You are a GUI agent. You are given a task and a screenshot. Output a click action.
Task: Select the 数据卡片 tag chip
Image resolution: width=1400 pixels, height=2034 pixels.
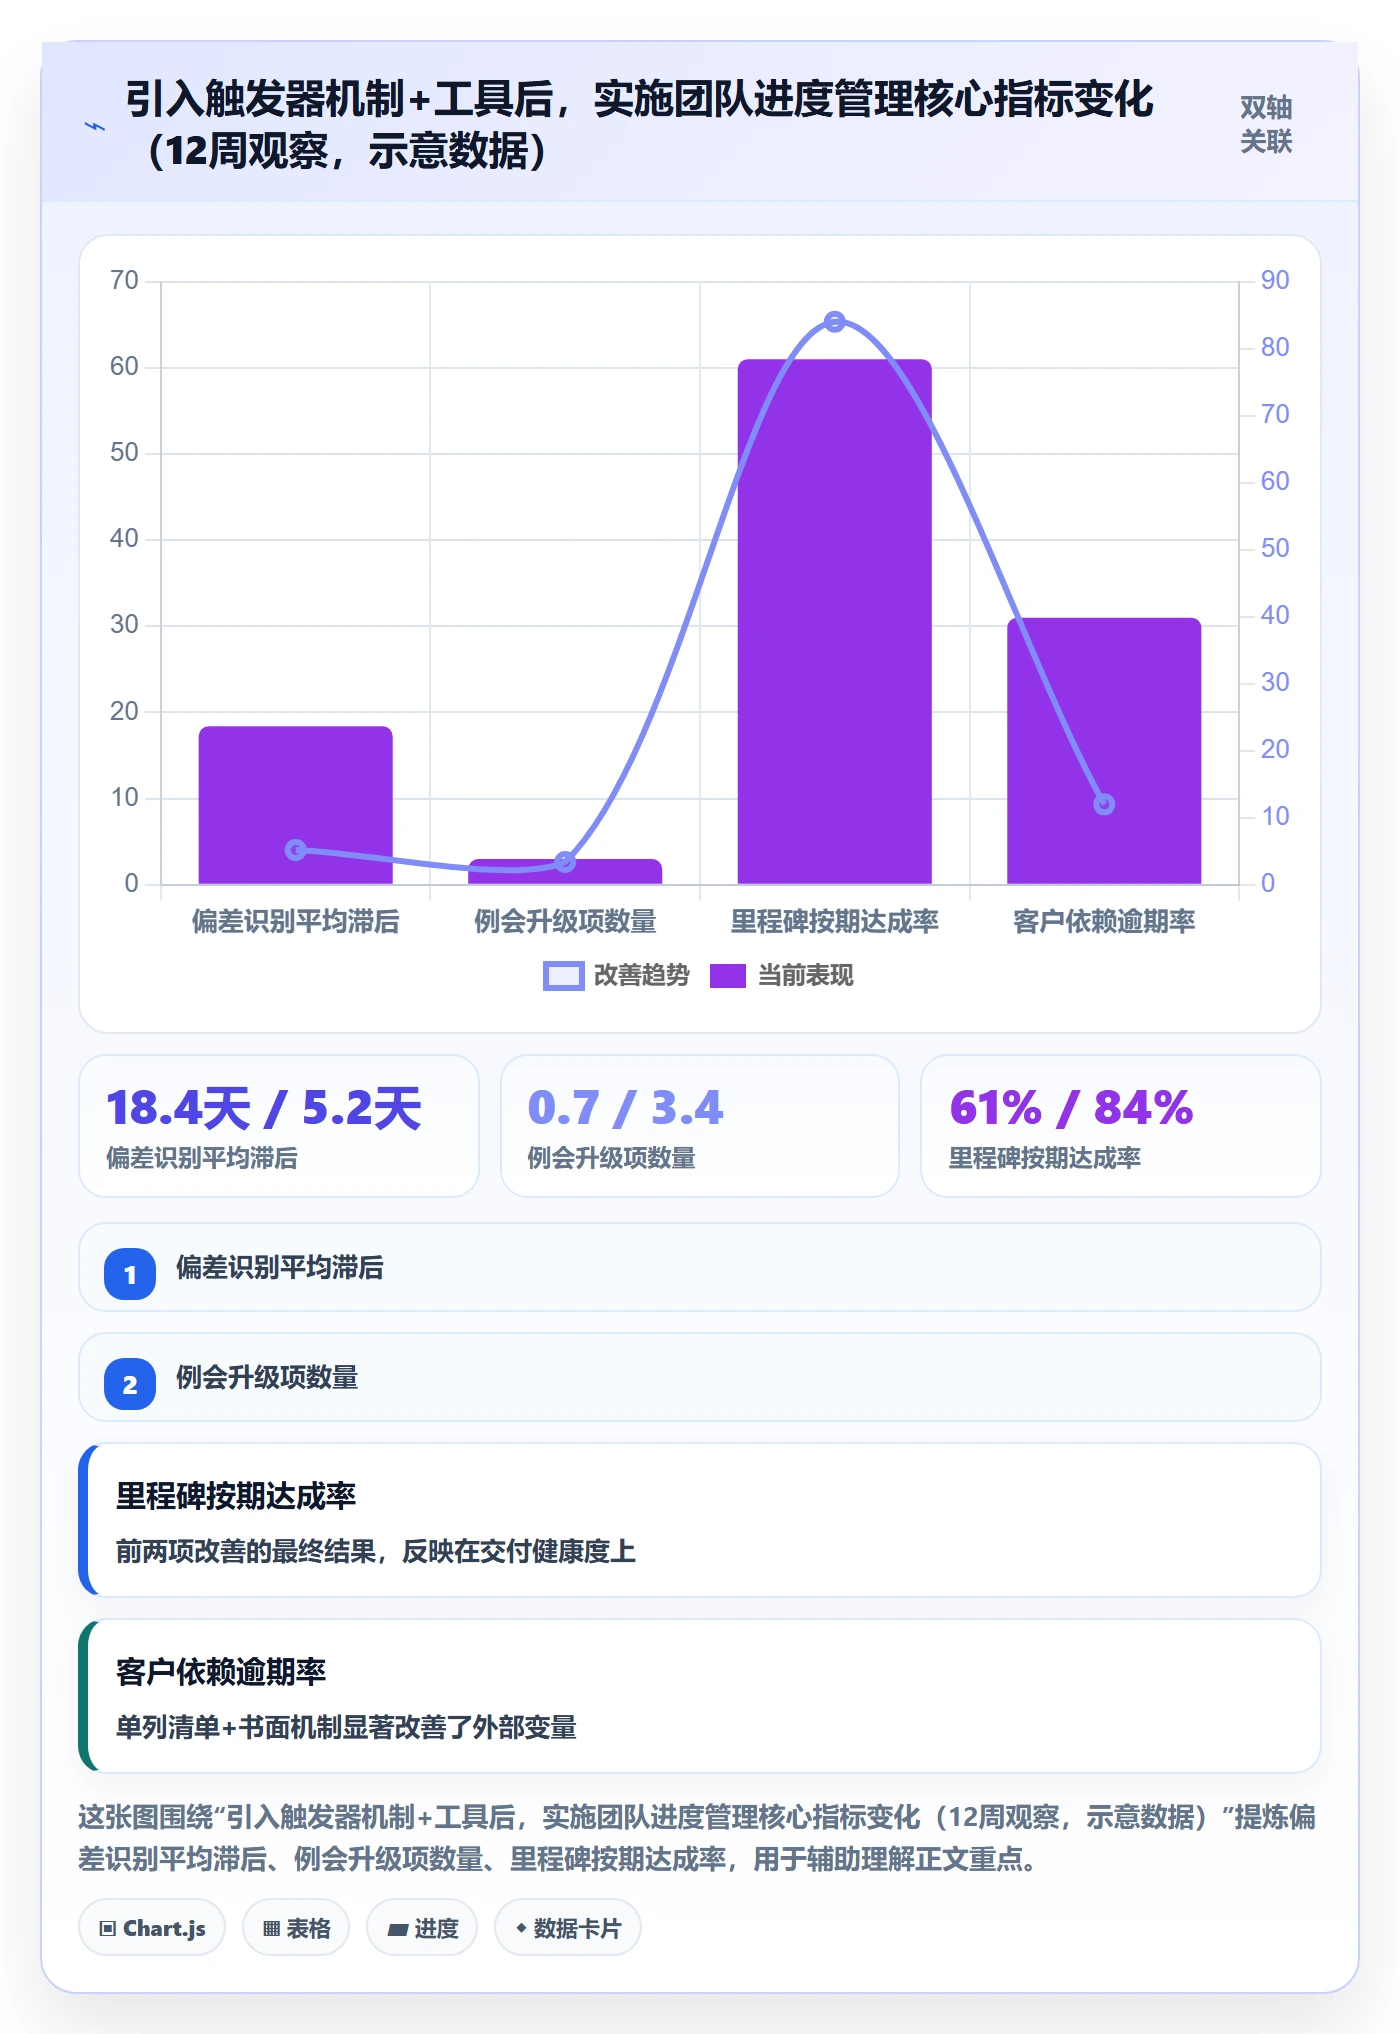coord(568,1928)
